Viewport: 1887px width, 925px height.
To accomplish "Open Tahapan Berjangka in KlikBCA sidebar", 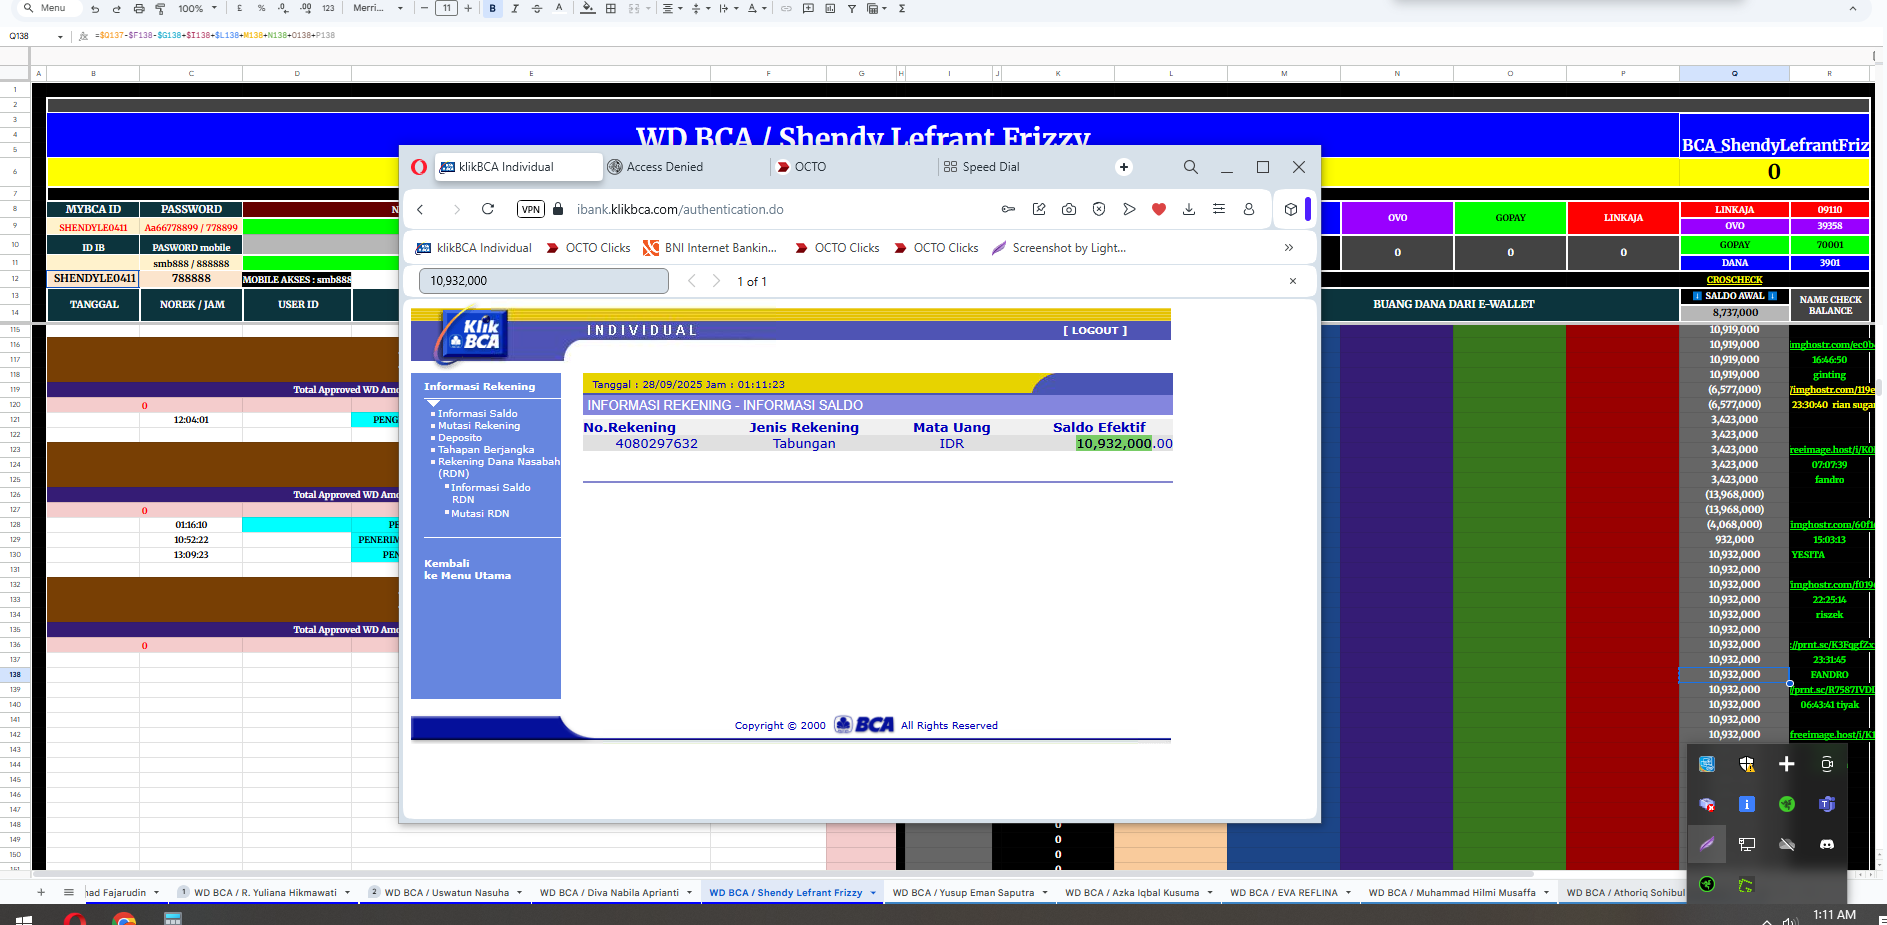I will [x=485, y=449].
